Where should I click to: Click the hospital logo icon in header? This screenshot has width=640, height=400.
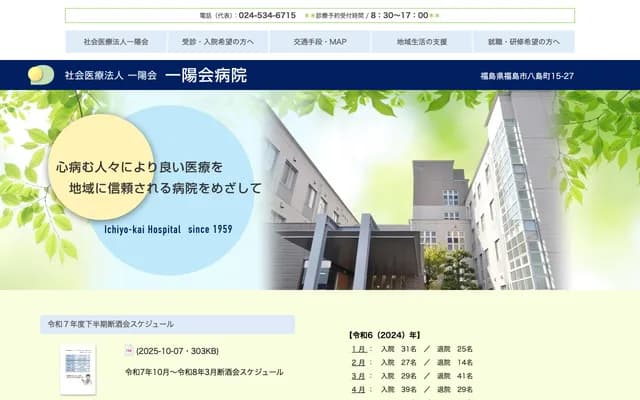[x=41, y=75]
